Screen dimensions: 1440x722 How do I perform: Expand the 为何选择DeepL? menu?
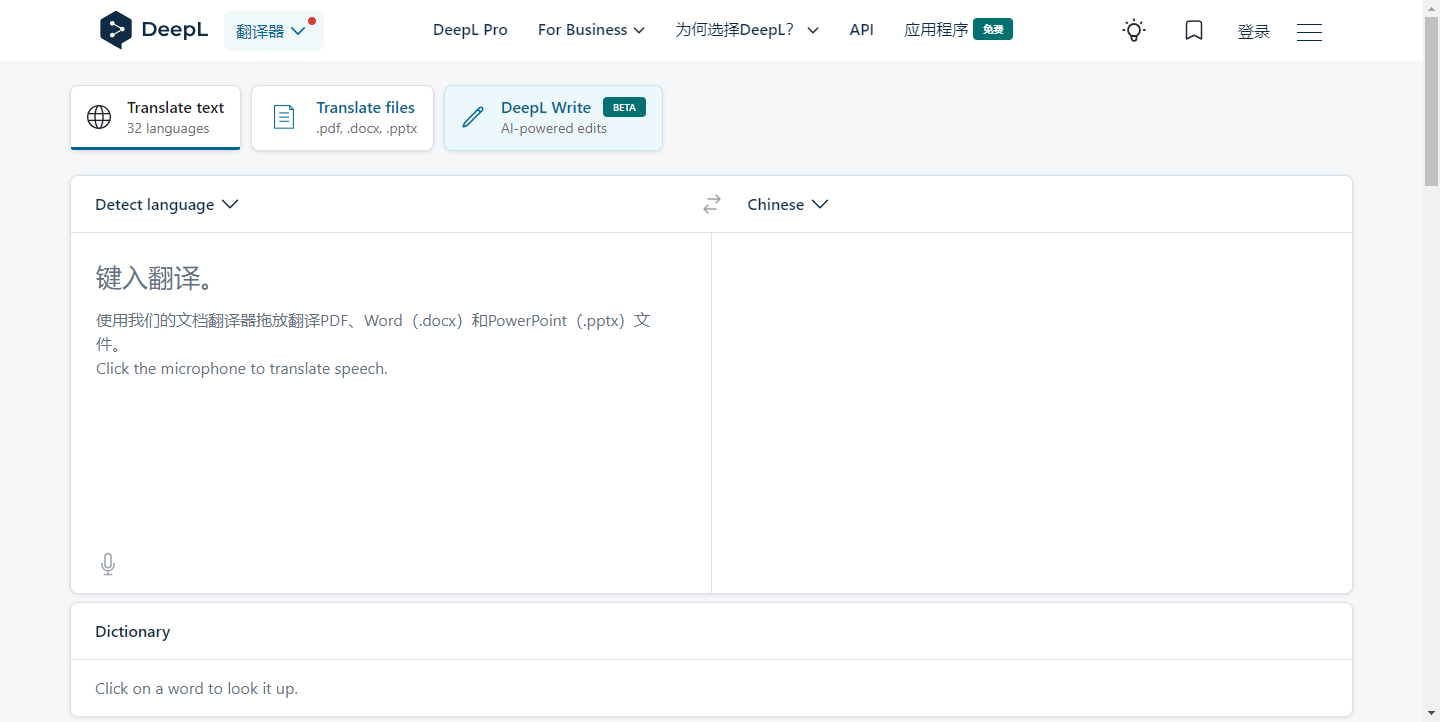747,30
